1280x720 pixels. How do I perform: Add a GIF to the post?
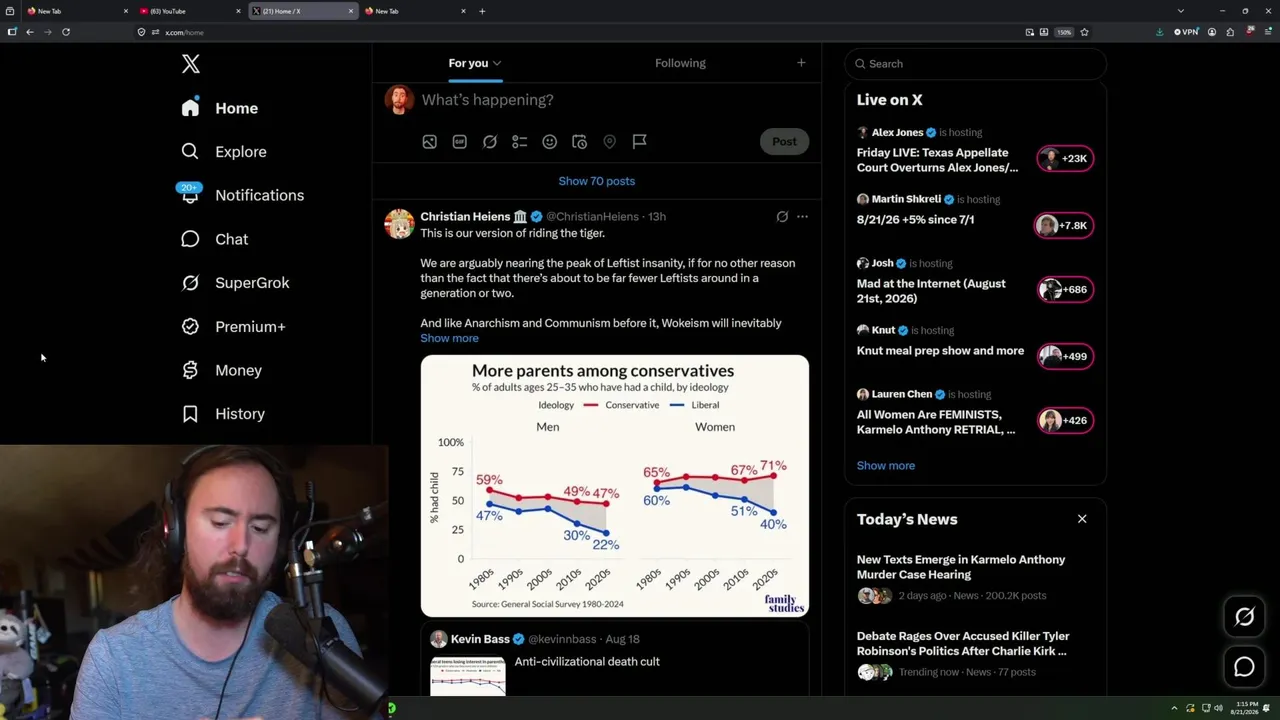click(459, 142)
